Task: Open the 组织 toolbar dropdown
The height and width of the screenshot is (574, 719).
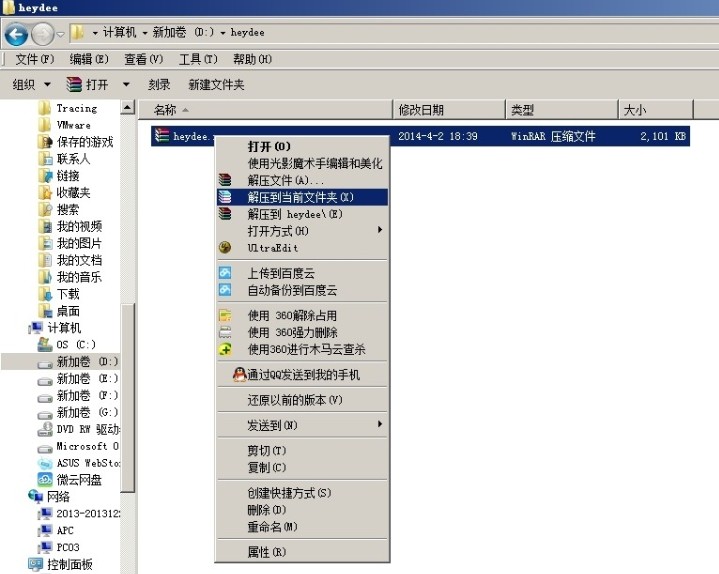Action: (31, 84)
